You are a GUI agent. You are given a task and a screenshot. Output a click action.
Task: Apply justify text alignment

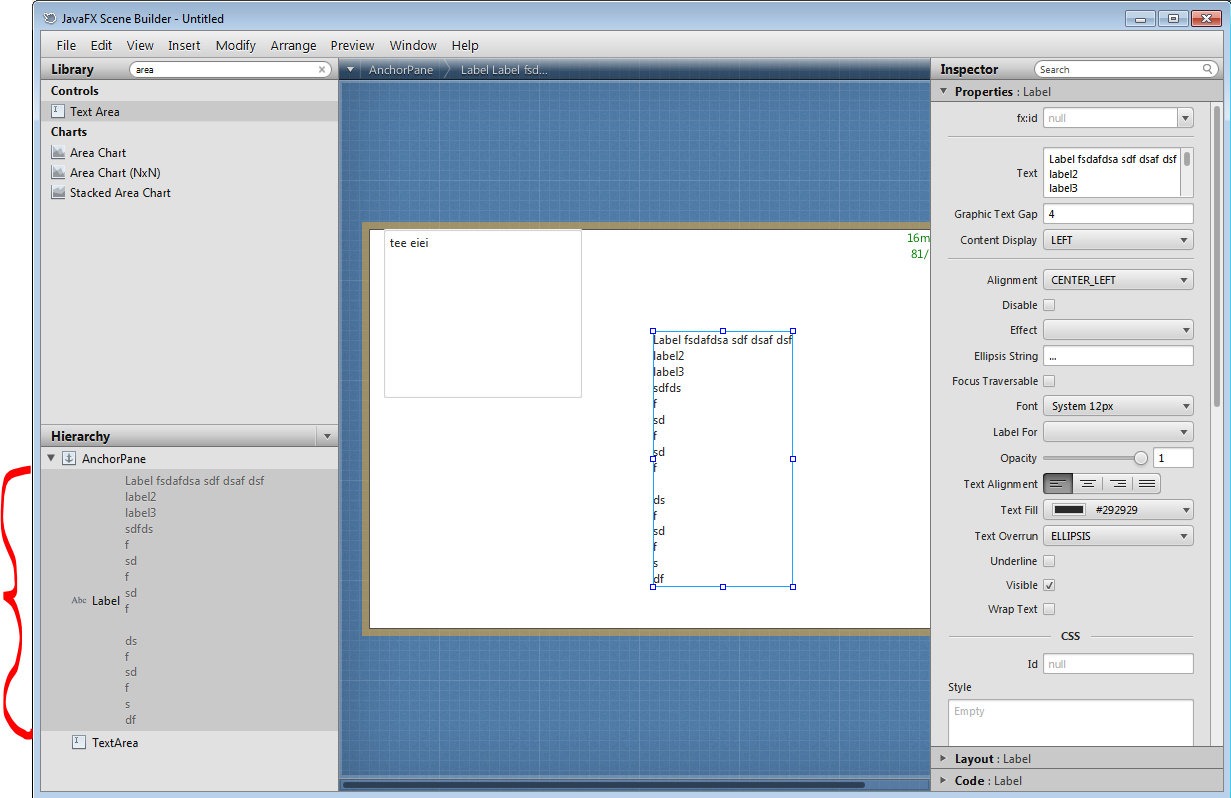click(x=1147, y=484)
